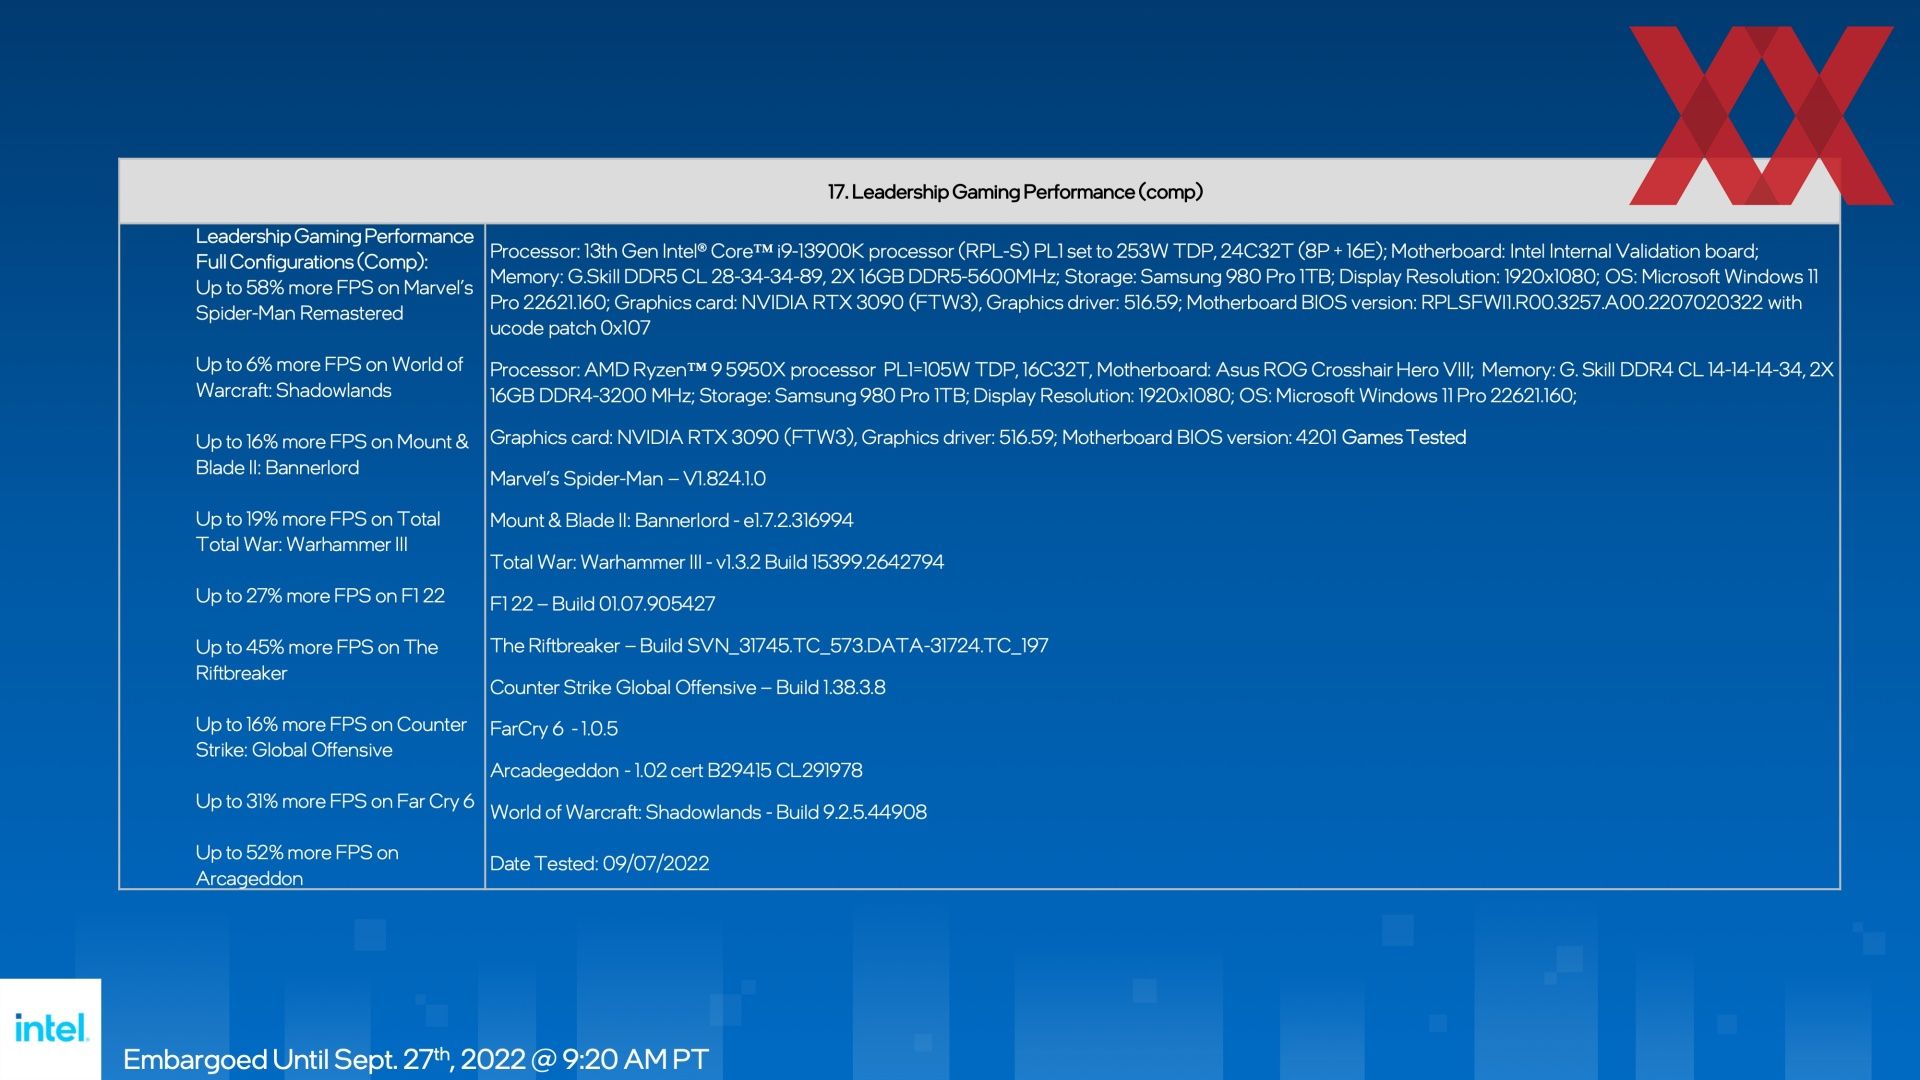Select 'Up to 27% more FPS on F1 22'
The width and height of the screenshot is (1920, 1080).
click(x=320, y=596)
